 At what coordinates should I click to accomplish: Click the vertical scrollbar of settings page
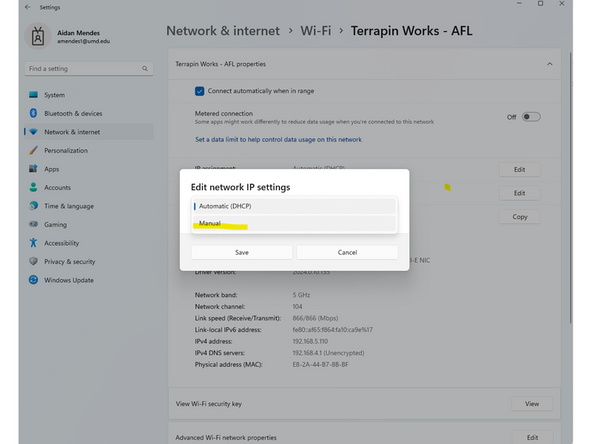571,189
